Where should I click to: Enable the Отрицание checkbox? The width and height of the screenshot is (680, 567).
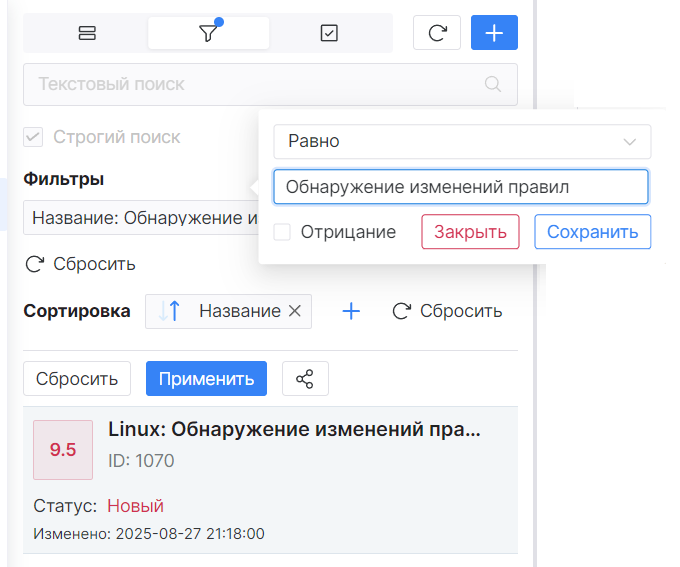283,232
